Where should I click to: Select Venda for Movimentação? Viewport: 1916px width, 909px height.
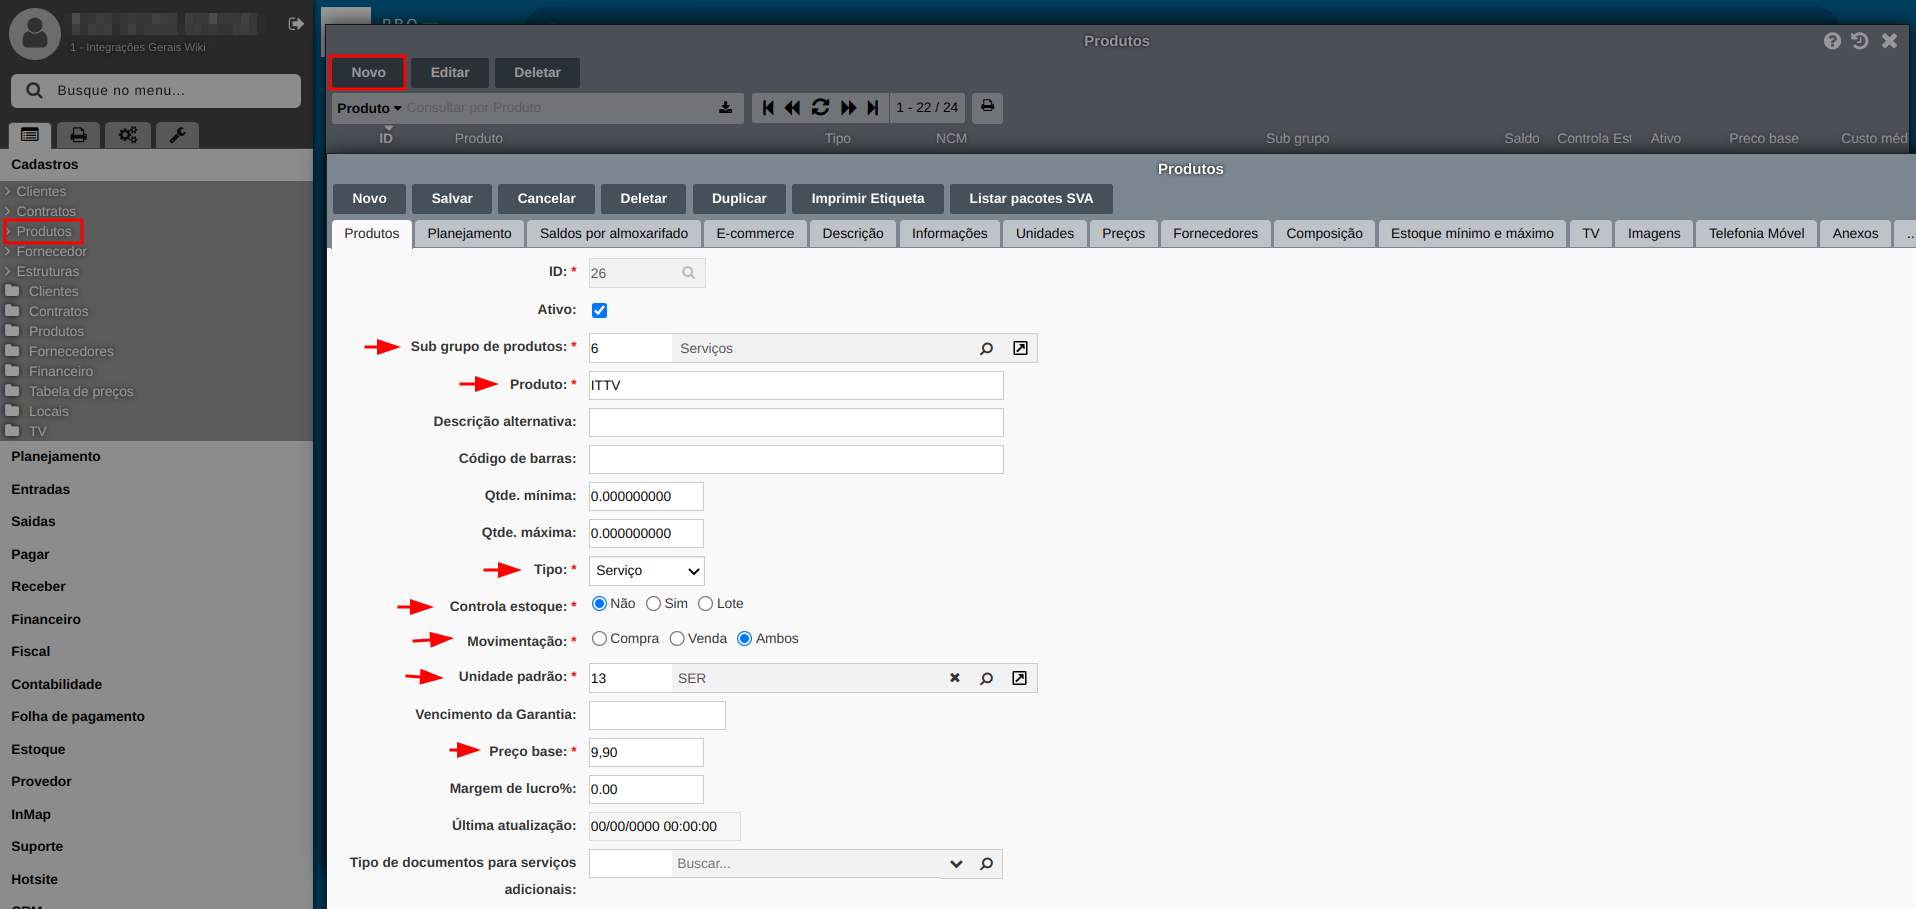coord(677,639)
